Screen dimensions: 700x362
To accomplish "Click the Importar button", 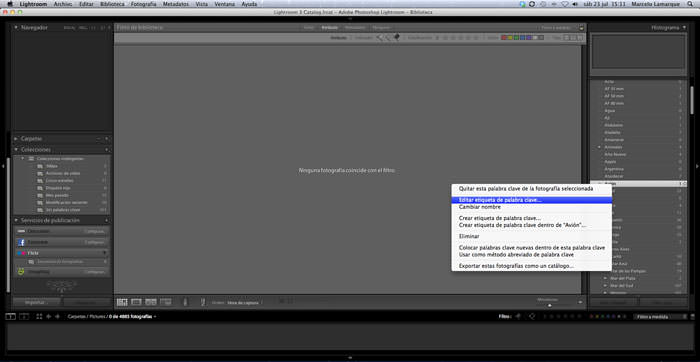I will (x=36, y=302).
